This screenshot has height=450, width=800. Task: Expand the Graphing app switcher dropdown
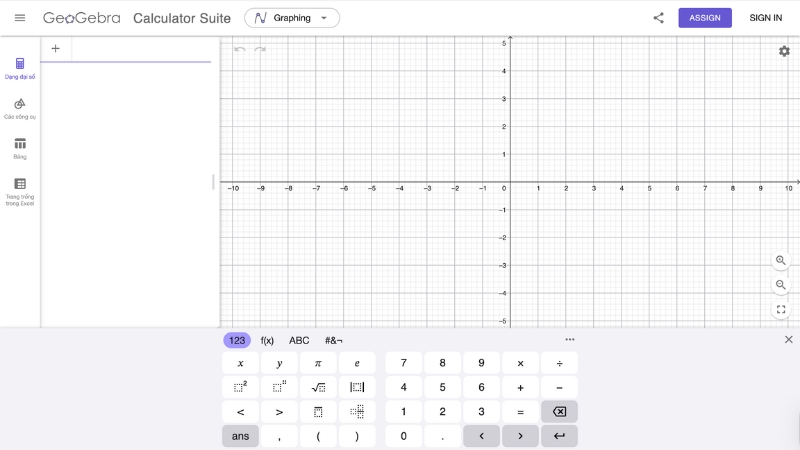(292, 18)
